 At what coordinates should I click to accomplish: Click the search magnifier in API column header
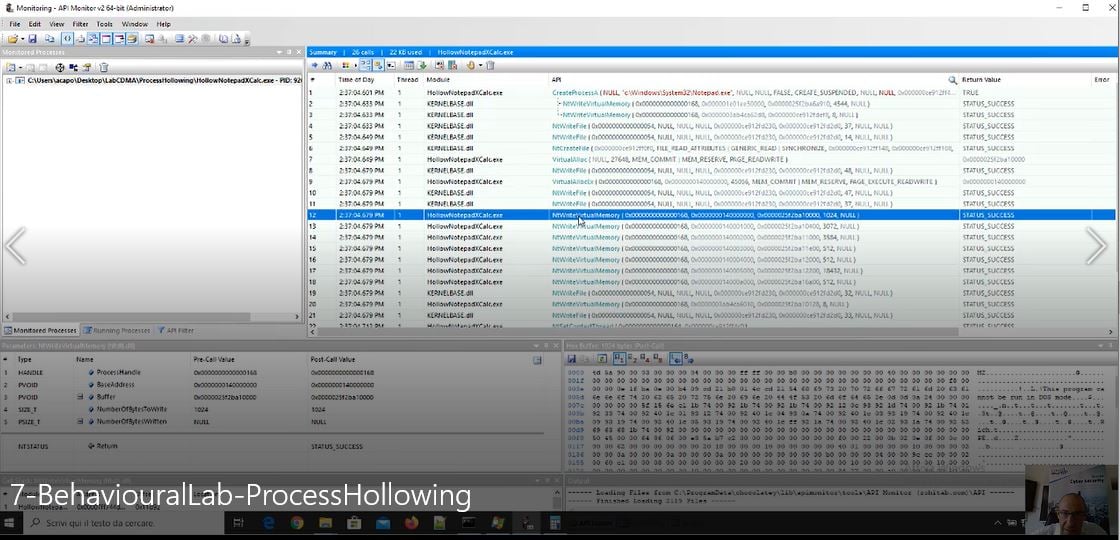pyautogui.click(x=952, y=80)
